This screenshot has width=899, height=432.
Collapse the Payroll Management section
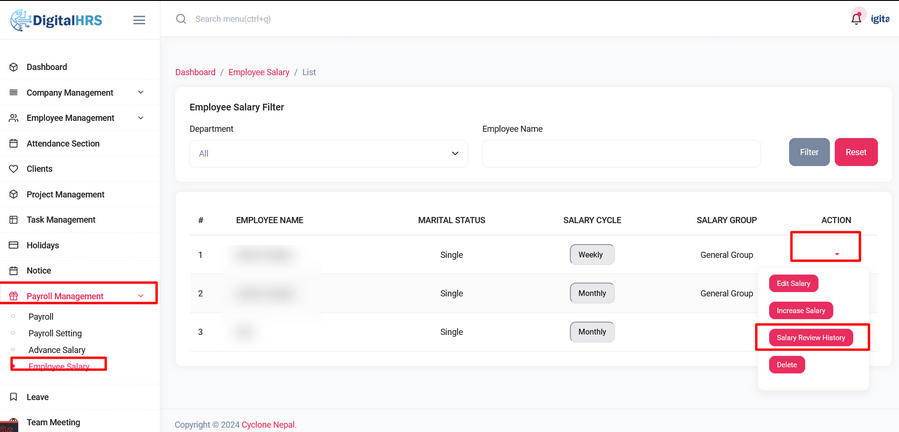pyautogui.click(x=141, y=296)
